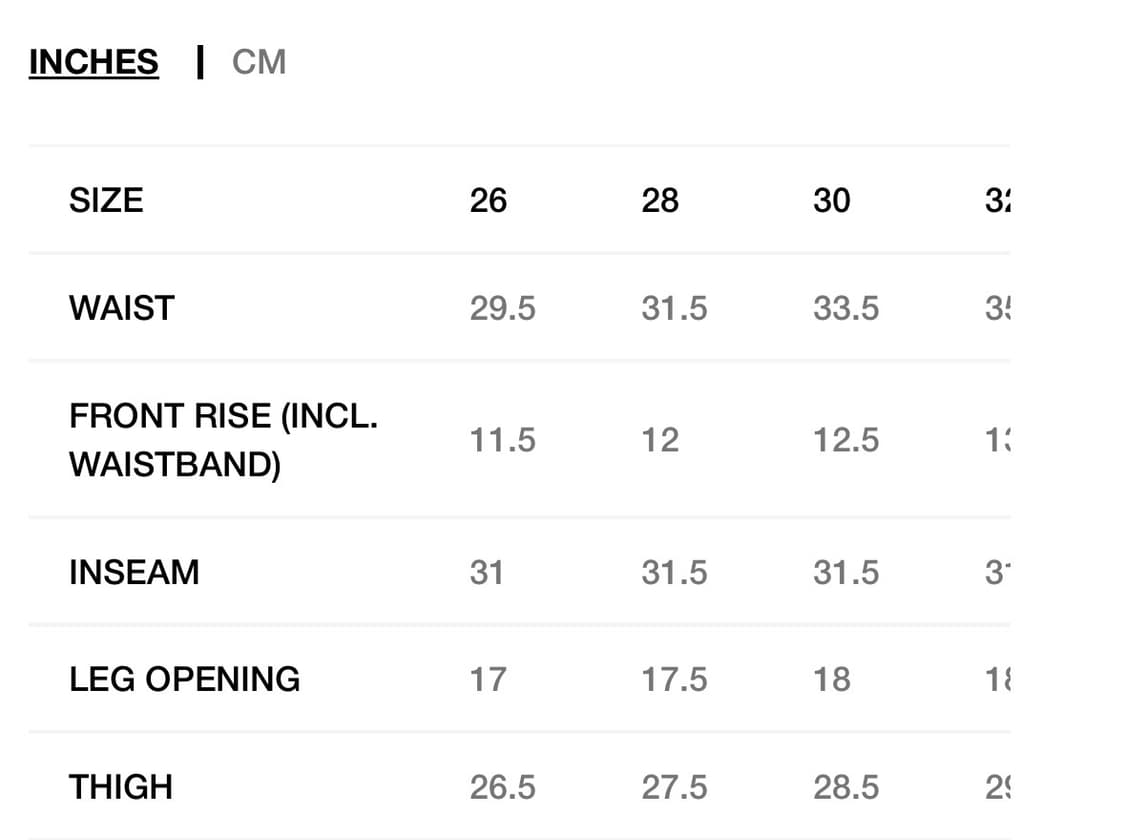Select size 26 column header
Viewport: 1125px width, 840px height.
pos(488,200)
